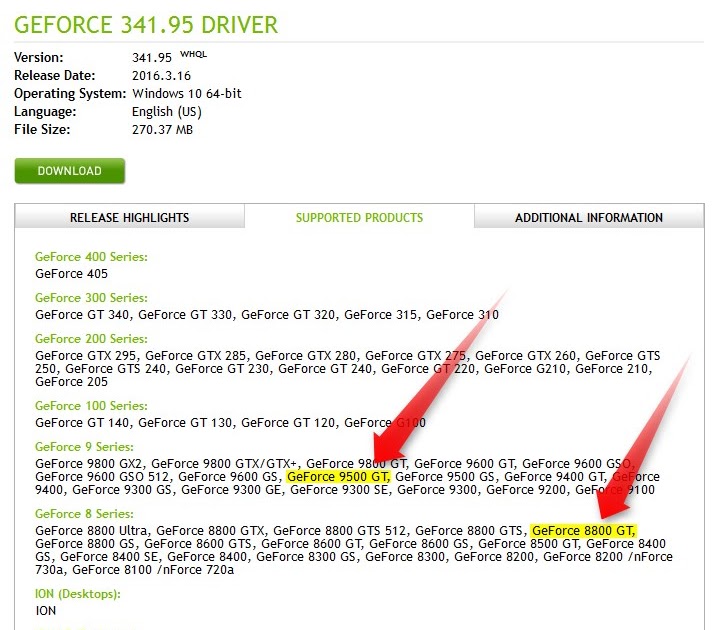Click the ION entry under ION (Desktops)

coord(46,611)
